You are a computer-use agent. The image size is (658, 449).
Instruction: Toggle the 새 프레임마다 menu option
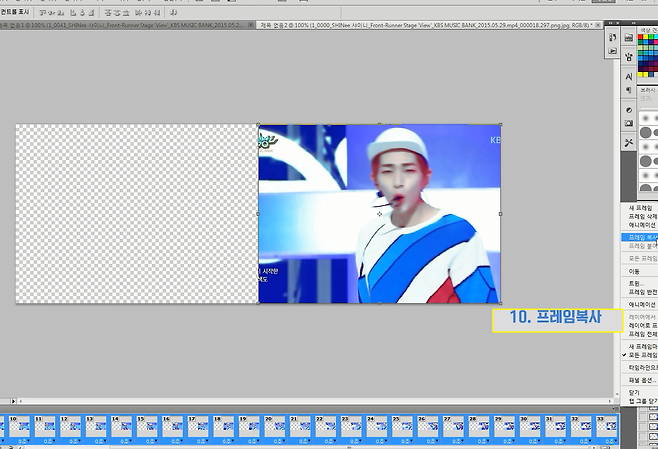pos(642,347)
